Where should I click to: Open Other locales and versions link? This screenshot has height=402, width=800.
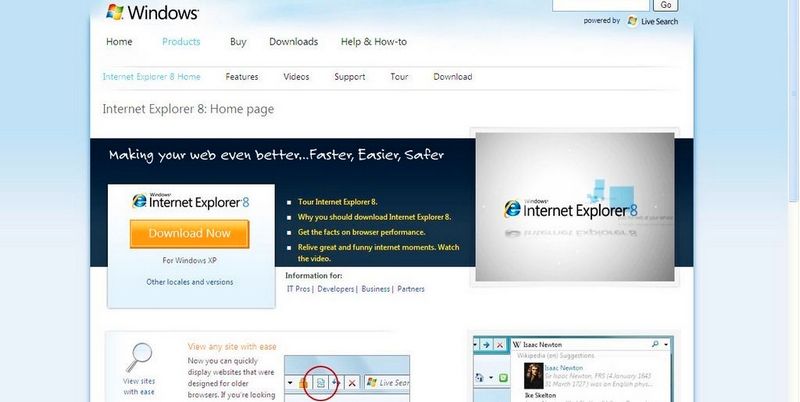190,282
